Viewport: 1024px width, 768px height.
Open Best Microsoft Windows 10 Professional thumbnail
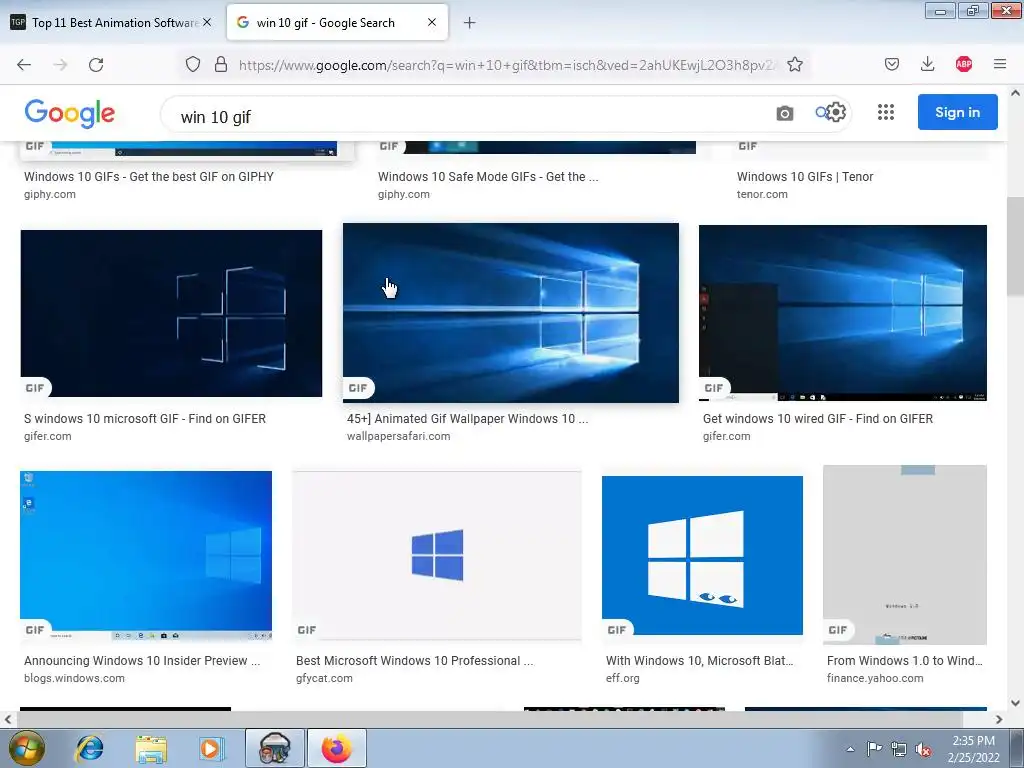436,556
